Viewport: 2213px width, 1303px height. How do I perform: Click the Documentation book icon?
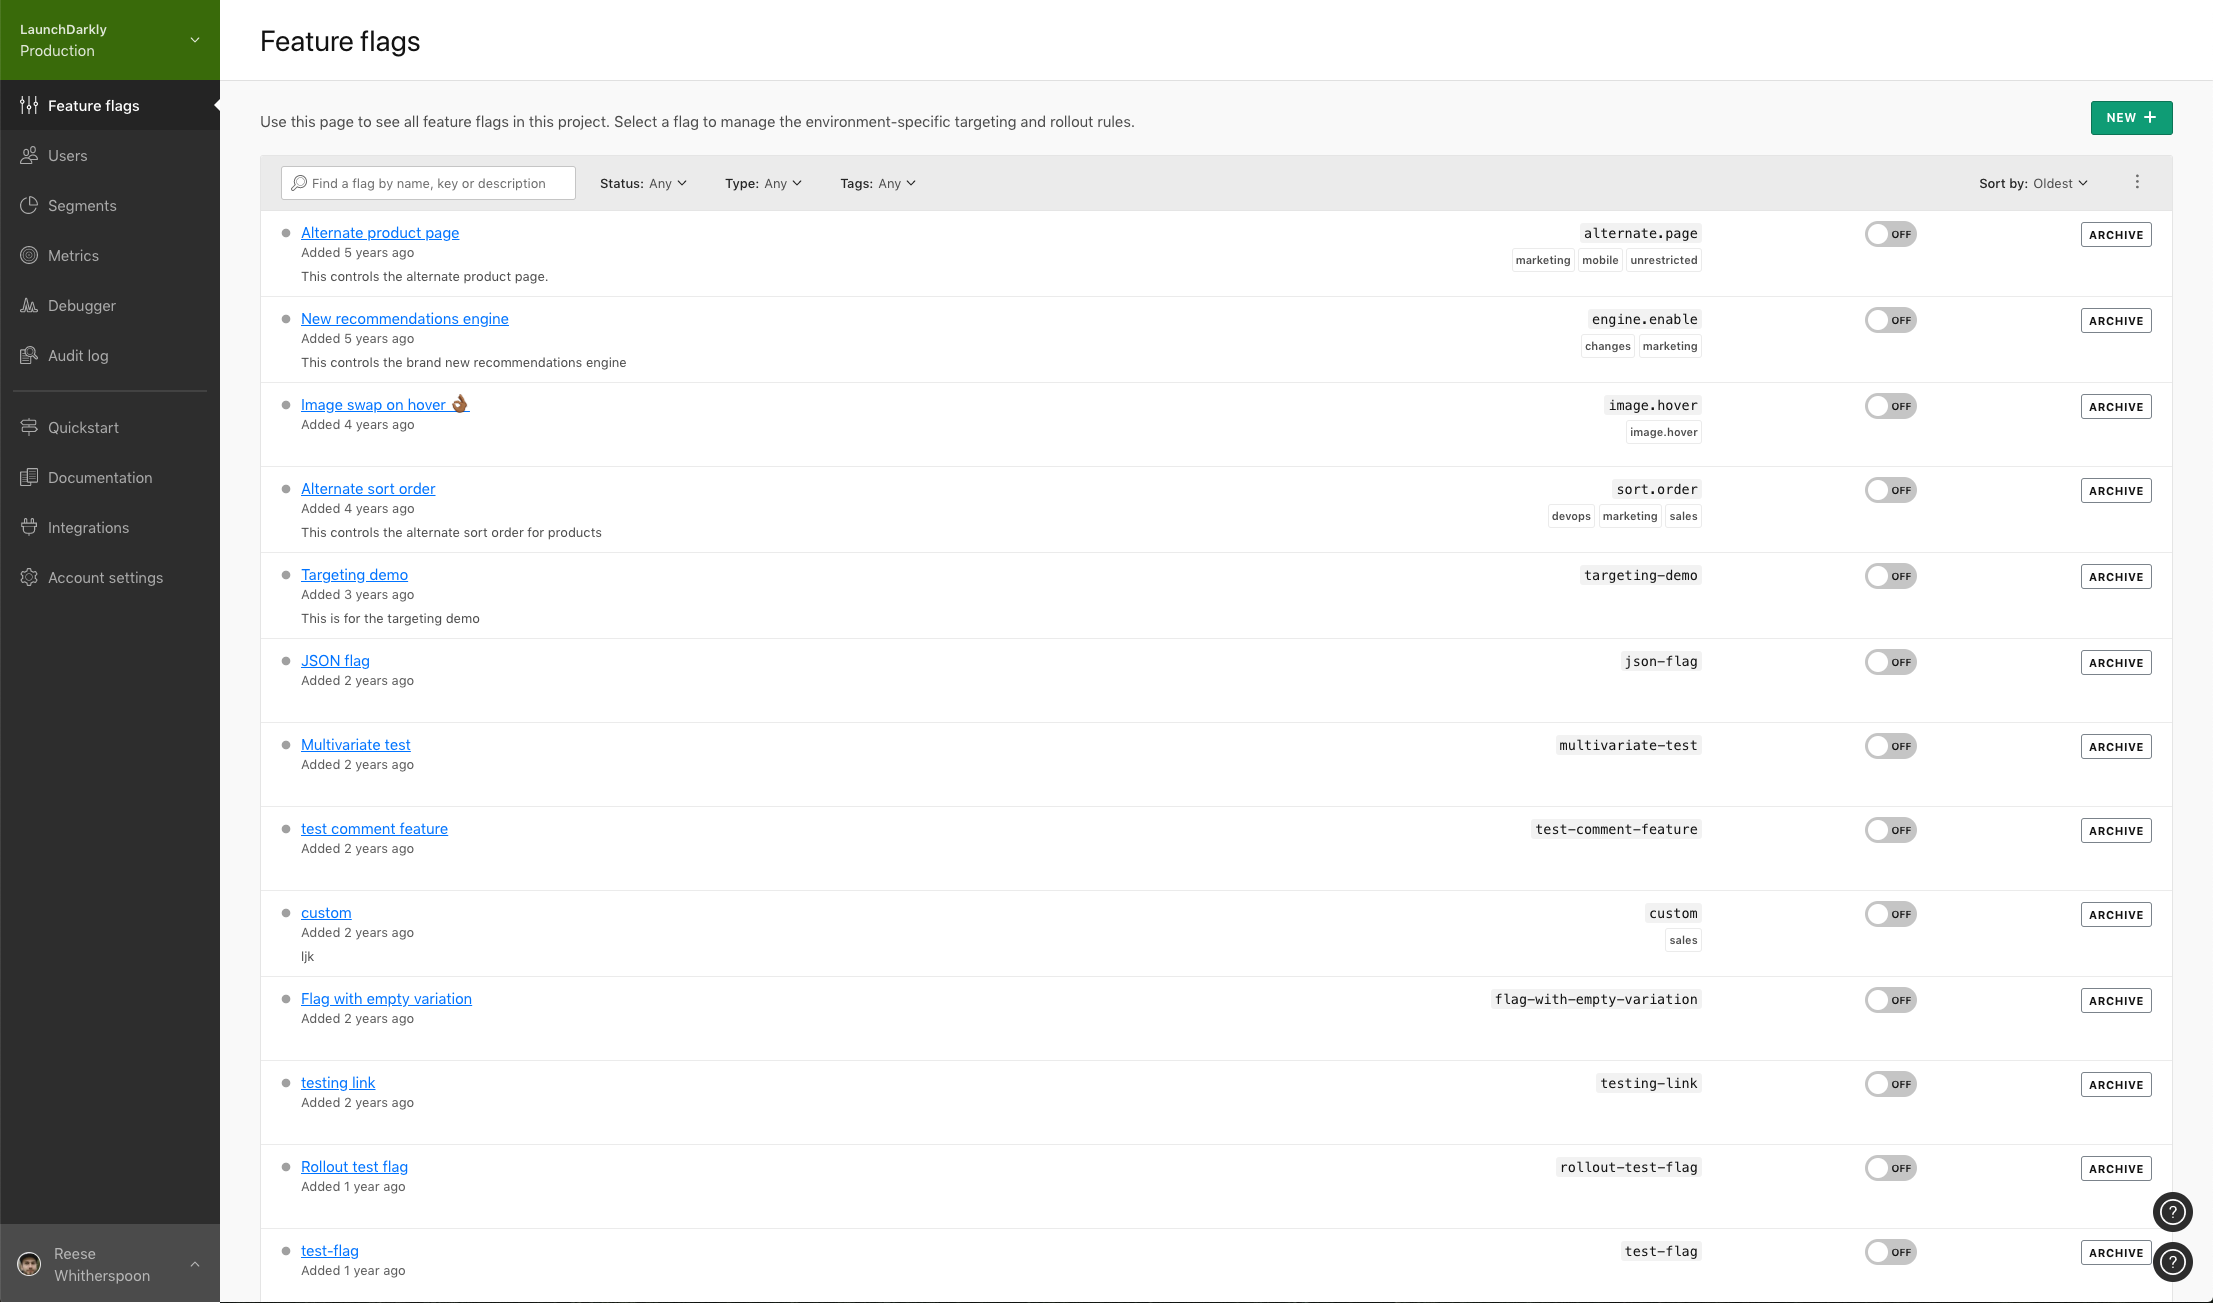tap(29, 477)
